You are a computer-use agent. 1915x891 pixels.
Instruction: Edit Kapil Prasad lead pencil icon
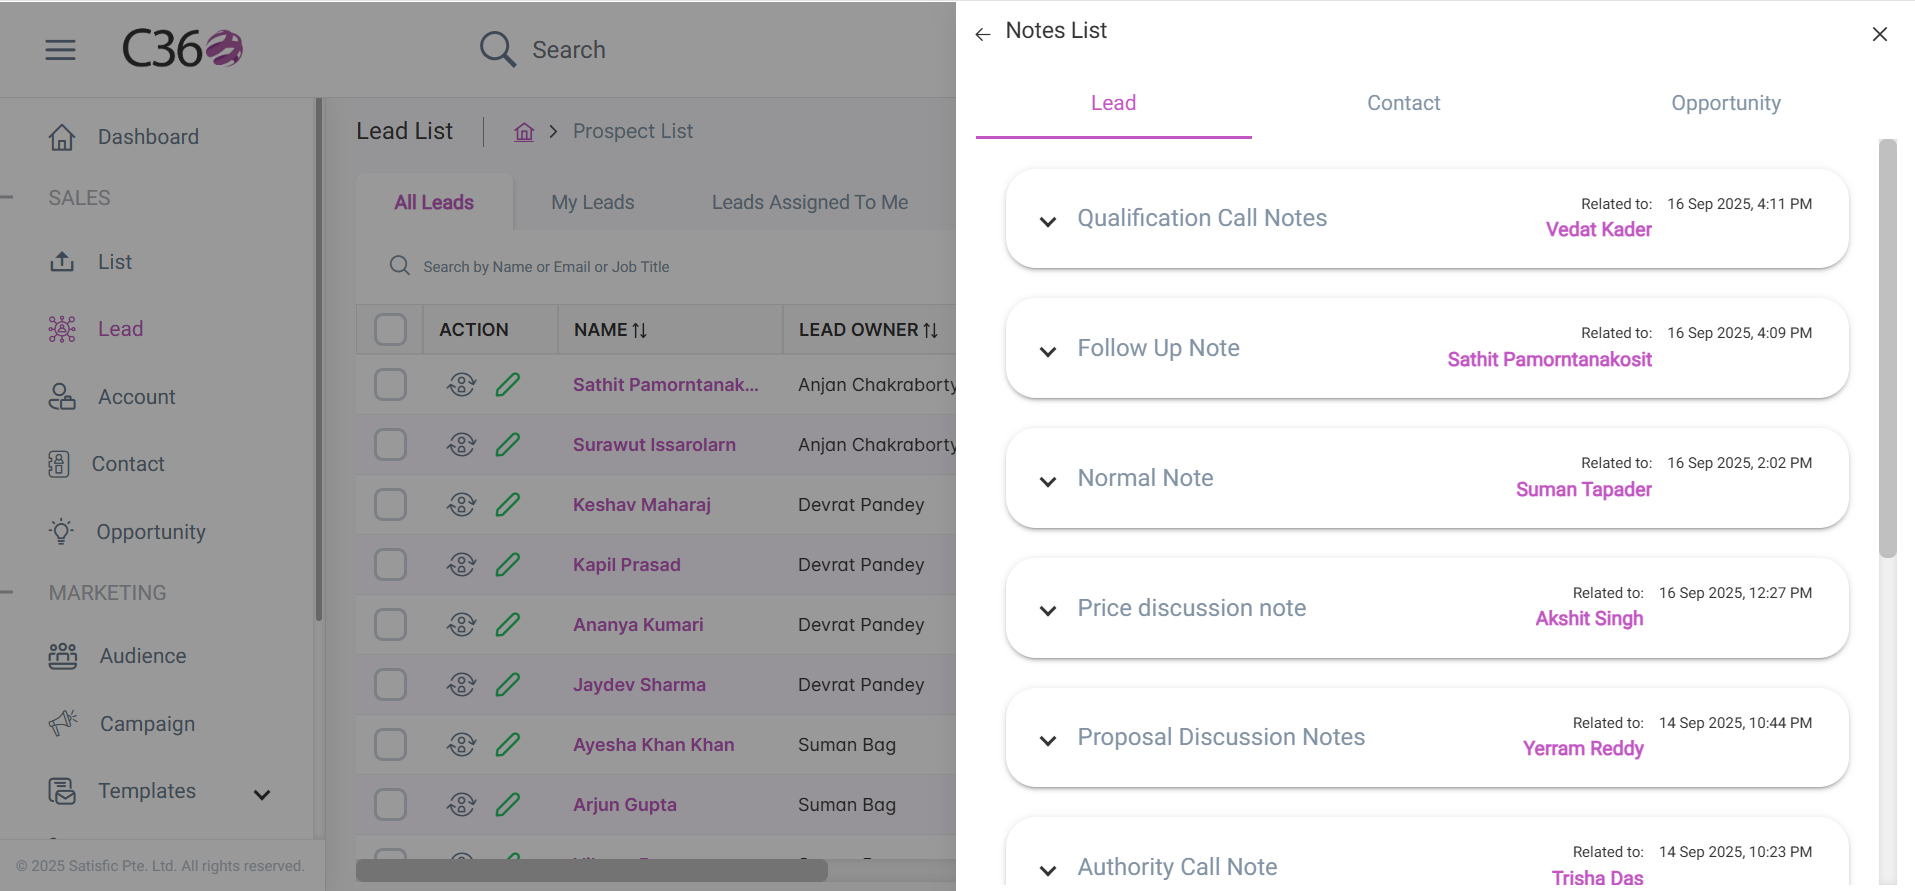[508, 564]
